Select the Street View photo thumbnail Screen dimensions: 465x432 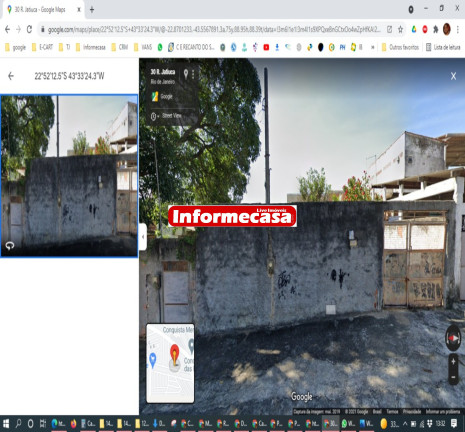tap(69, 176)
